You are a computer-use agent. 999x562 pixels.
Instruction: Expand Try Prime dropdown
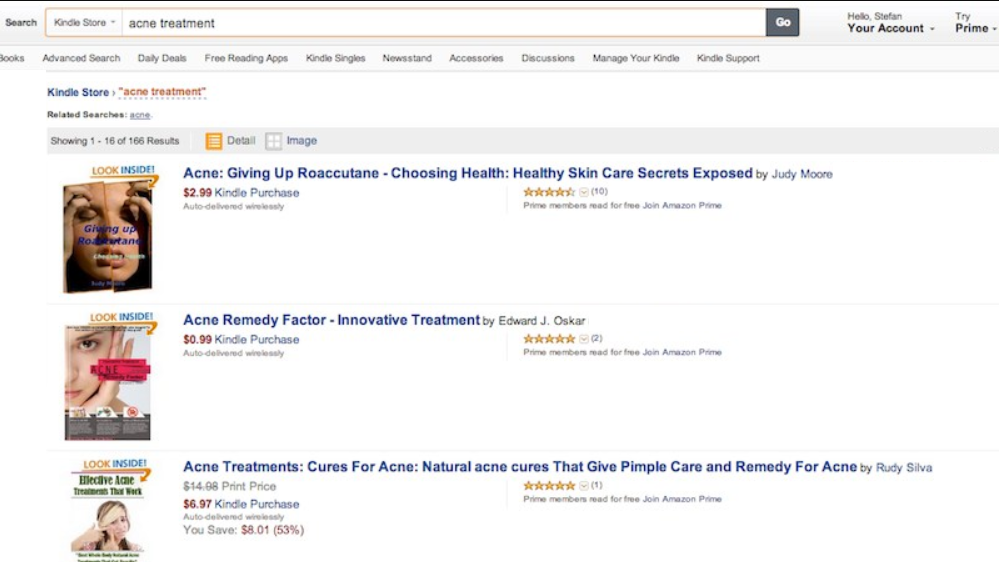(x=975, y=28)
